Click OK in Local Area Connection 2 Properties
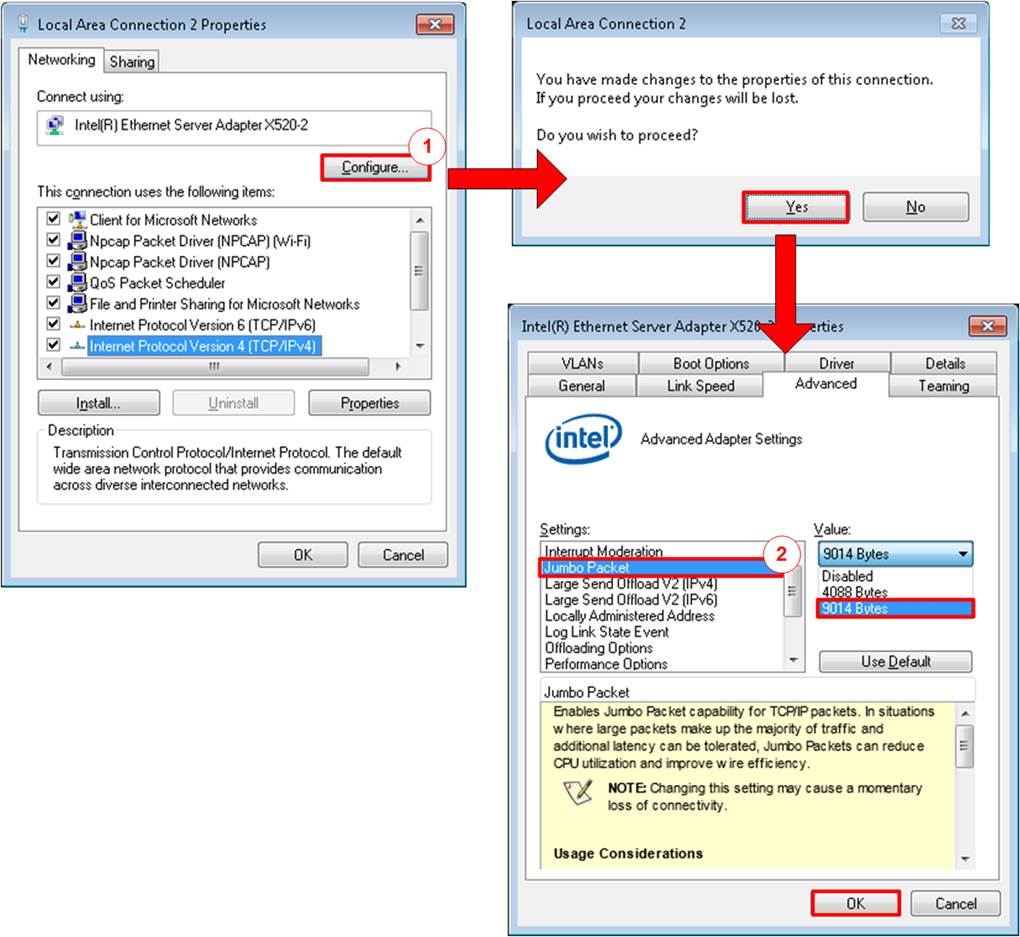Screen dimensions: 1020x937 [302, 555]
